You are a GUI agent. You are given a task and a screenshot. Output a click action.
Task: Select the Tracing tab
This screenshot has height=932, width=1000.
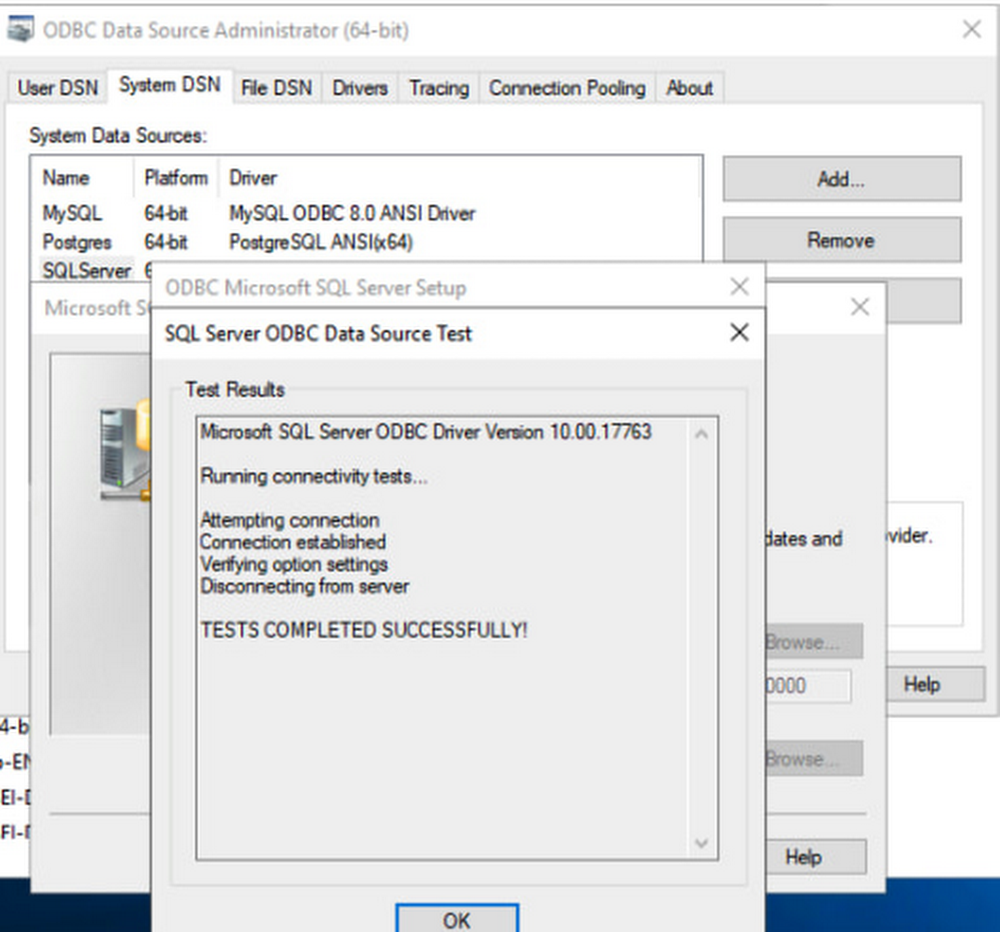pyautogui.click(x=438, y=88)
